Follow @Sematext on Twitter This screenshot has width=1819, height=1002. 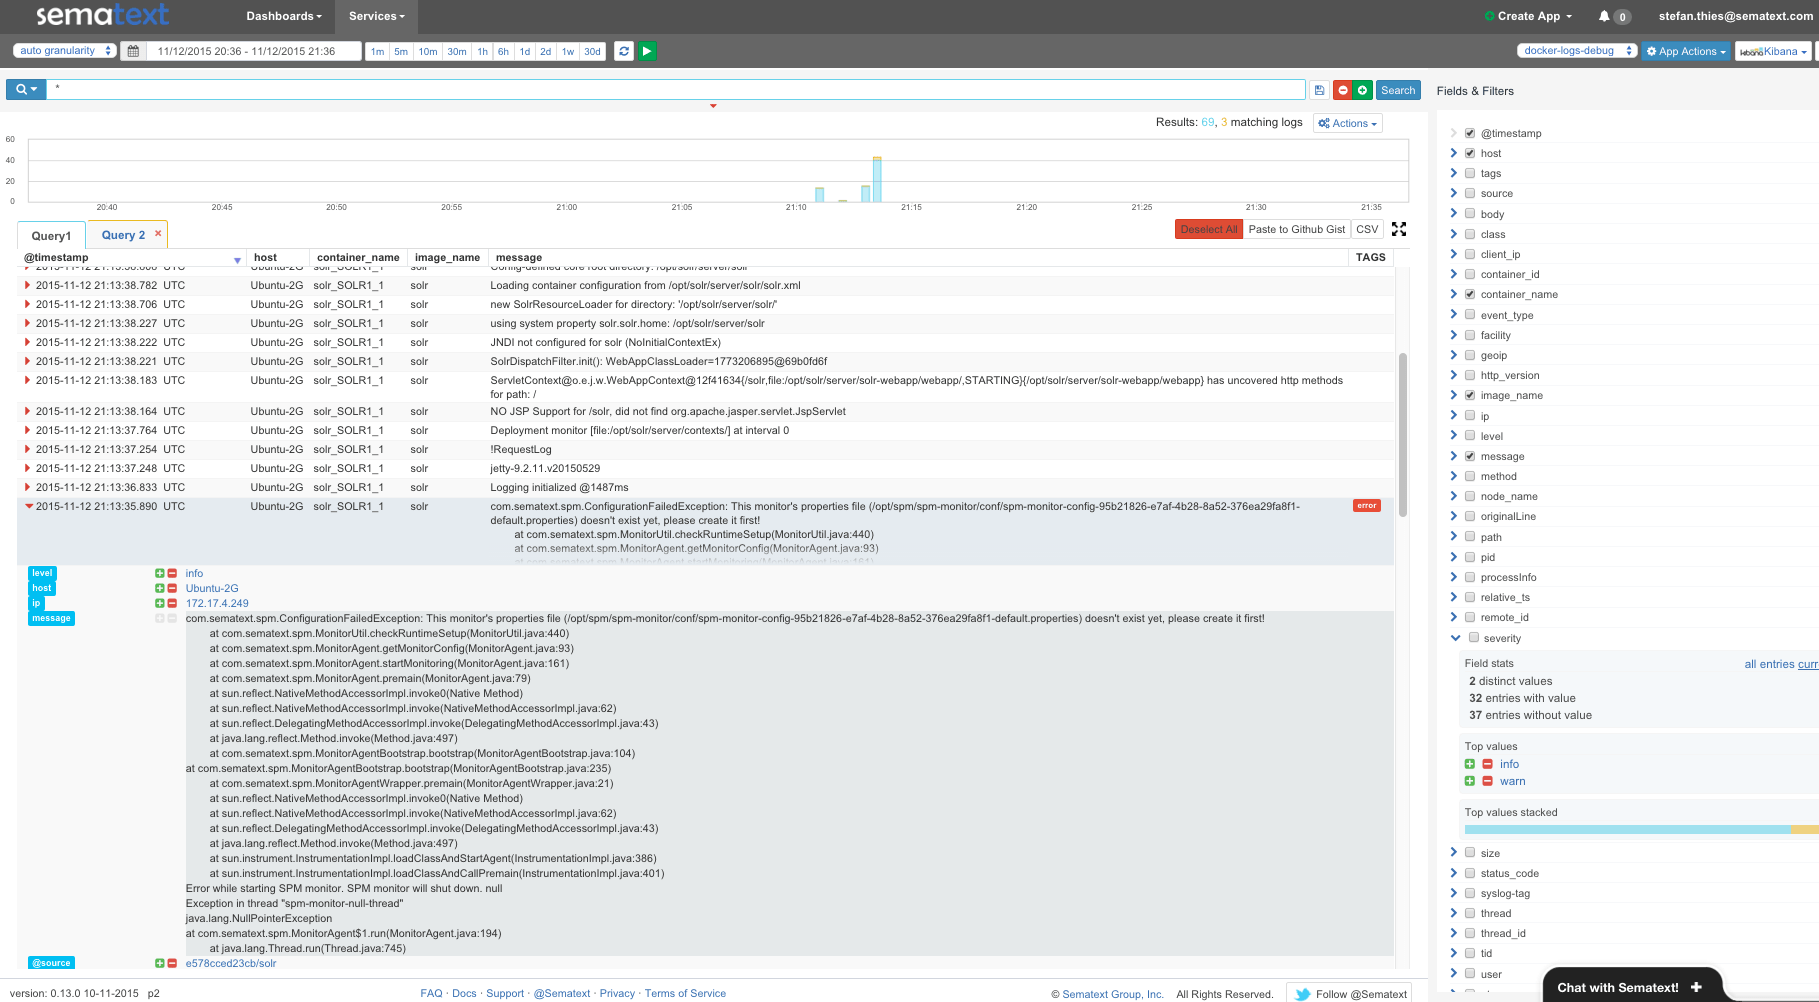point(1351,993)
